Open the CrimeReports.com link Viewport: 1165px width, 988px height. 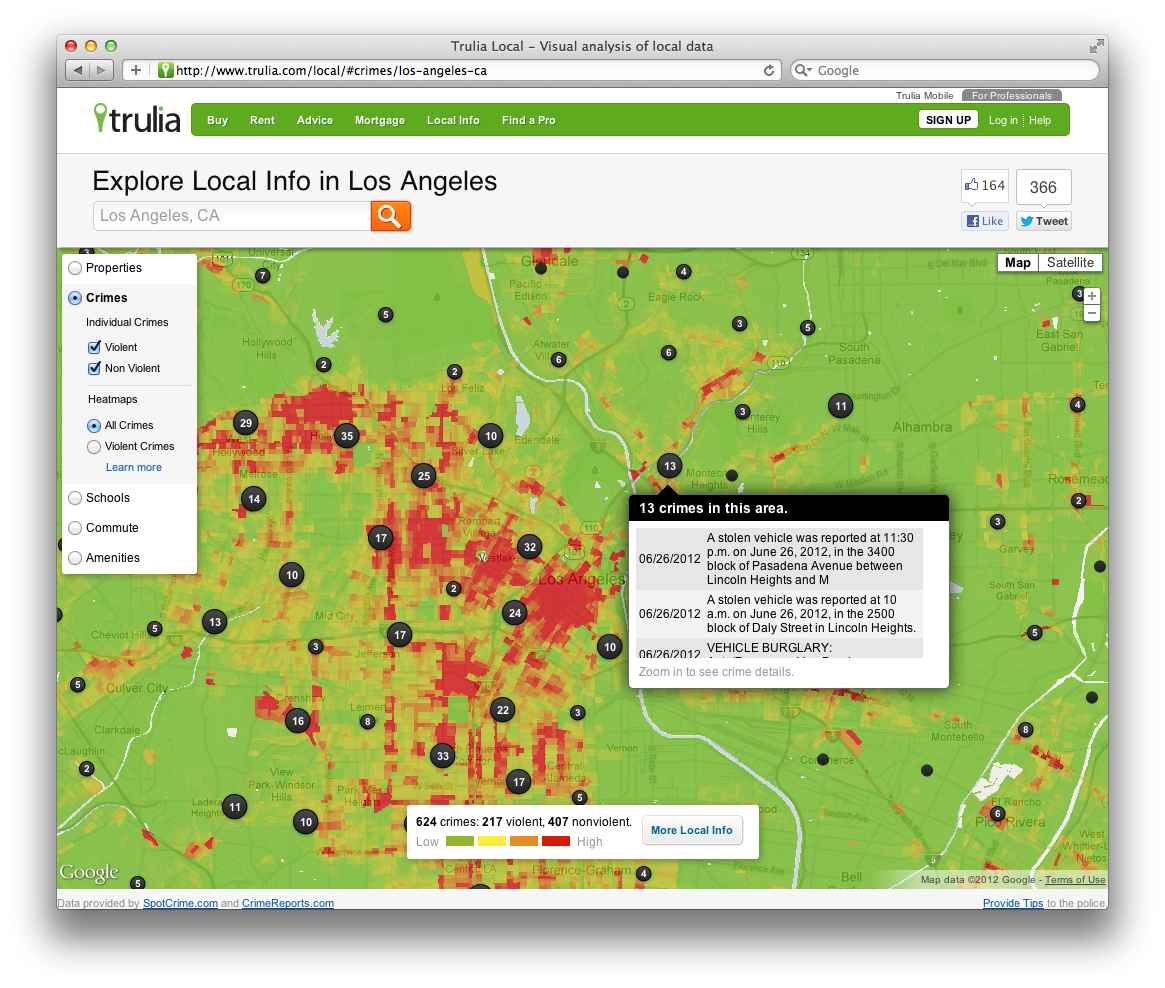click(288, 903)
